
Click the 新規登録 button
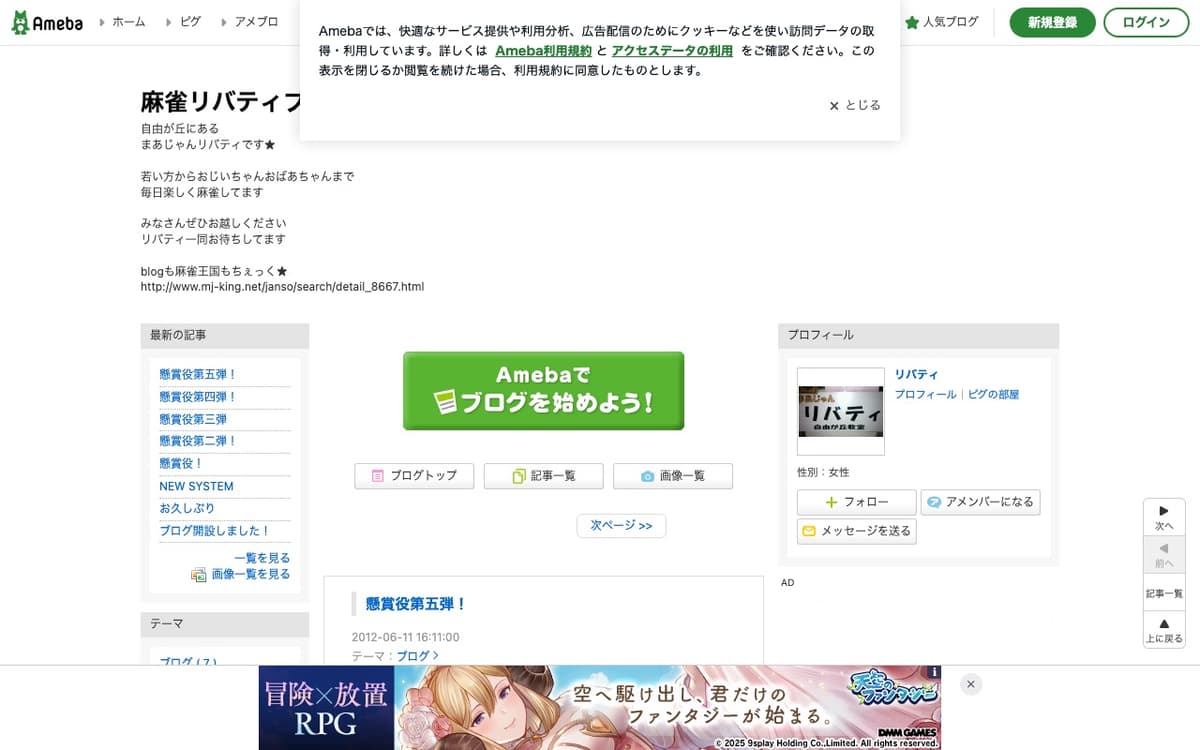coord(1052,22)
